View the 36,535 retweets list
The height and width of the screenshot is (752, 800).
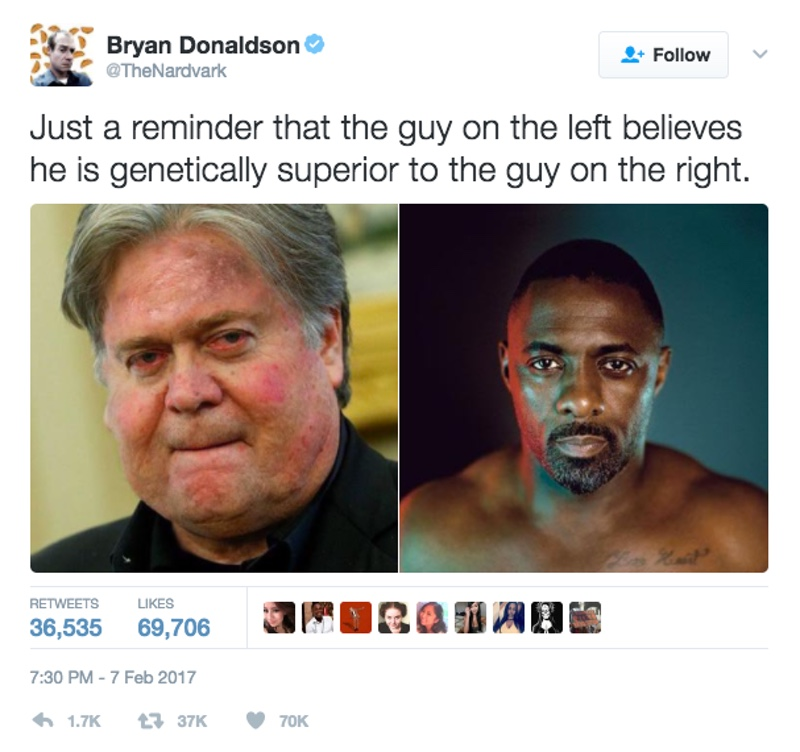click(65, 617)
